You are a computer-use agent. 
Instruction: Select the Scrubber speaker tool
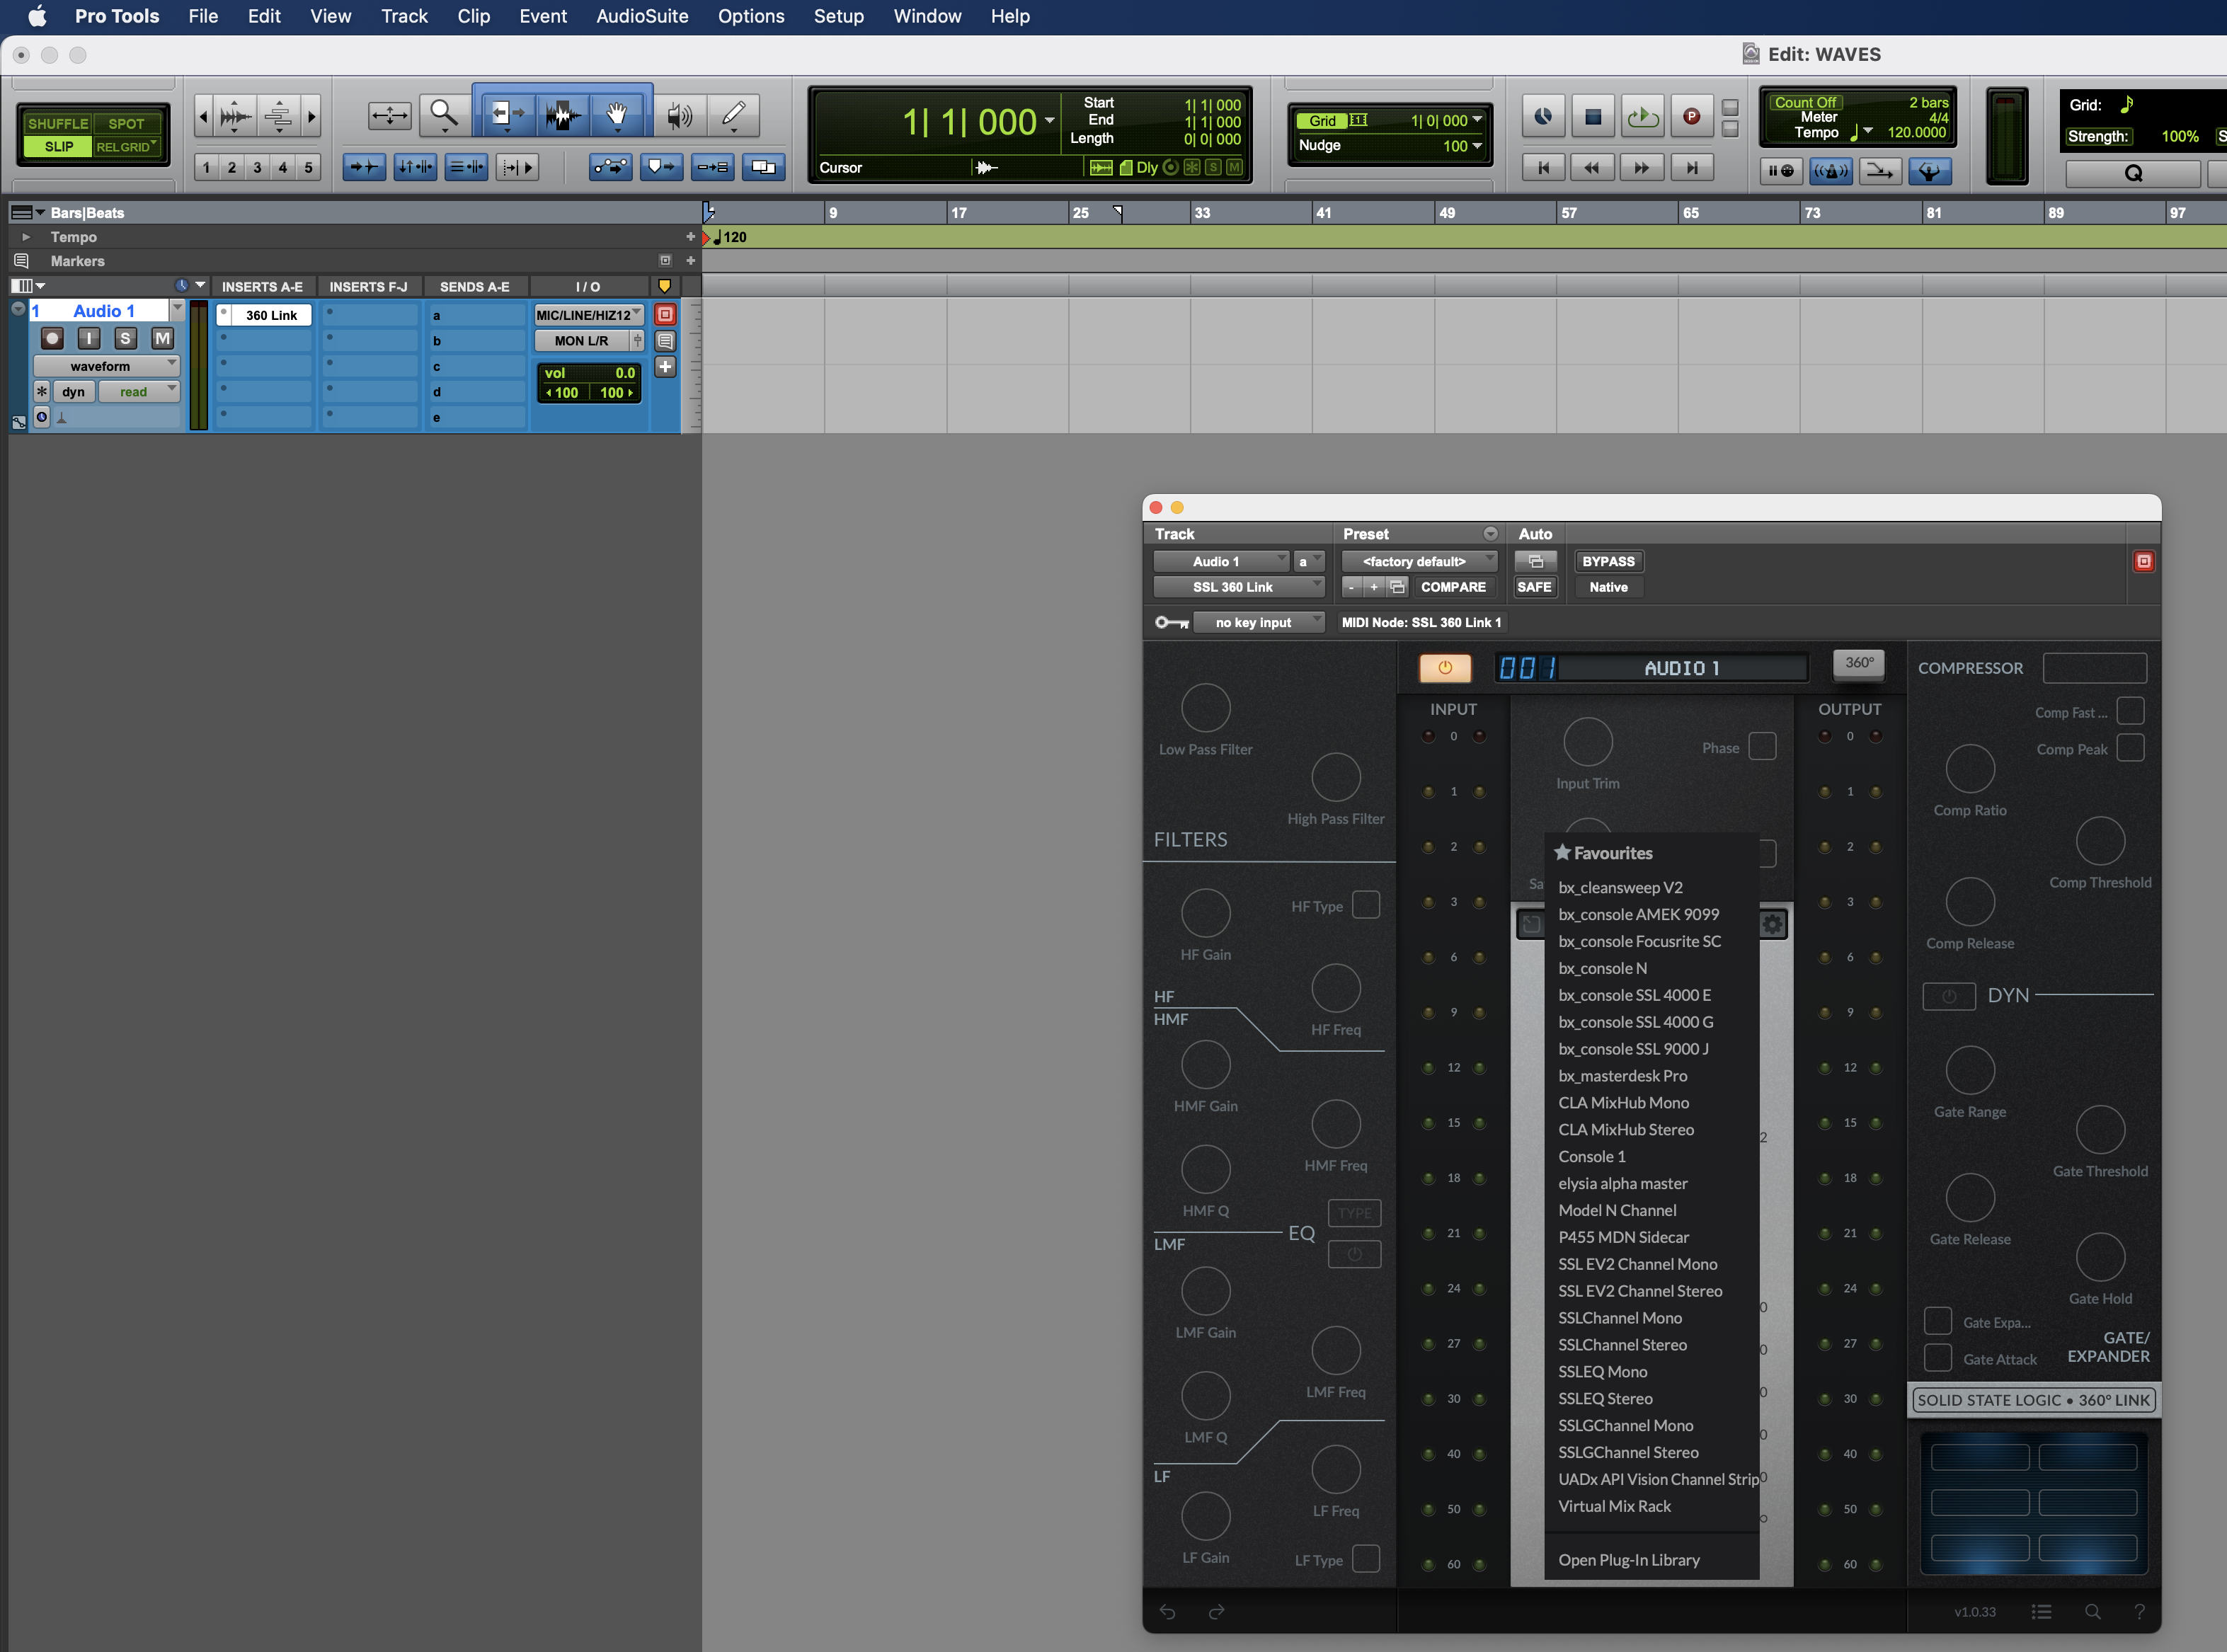679,115
